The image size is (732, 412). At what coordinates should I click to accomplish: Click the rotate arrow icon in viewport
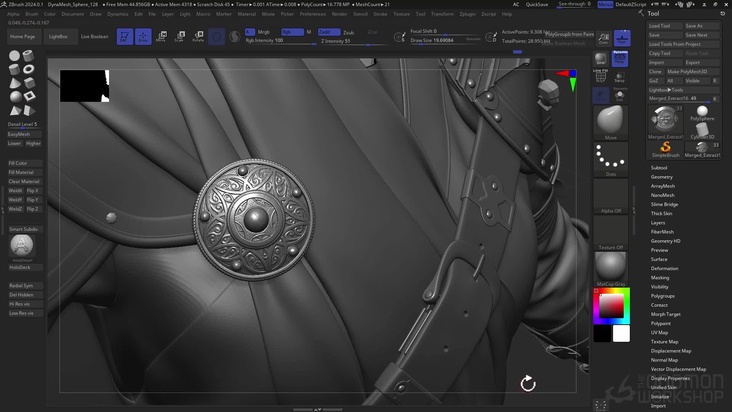(528, 384)
